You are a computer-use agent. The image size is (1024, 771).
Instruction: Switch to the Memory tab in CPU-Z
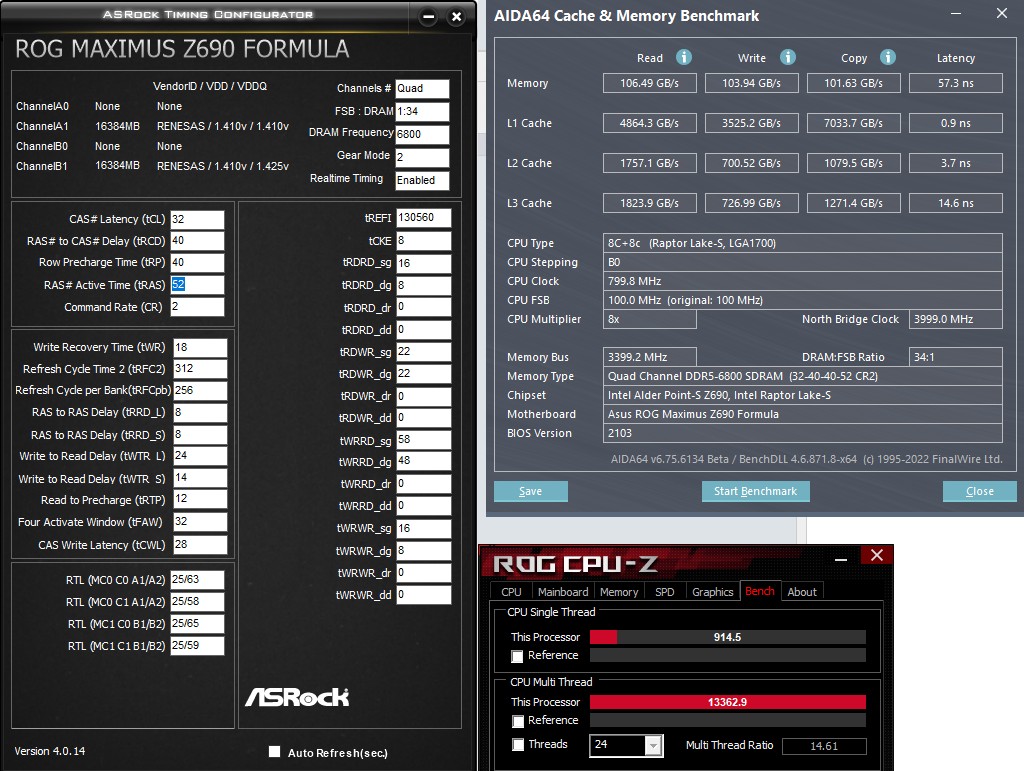(x=619, y=591)
